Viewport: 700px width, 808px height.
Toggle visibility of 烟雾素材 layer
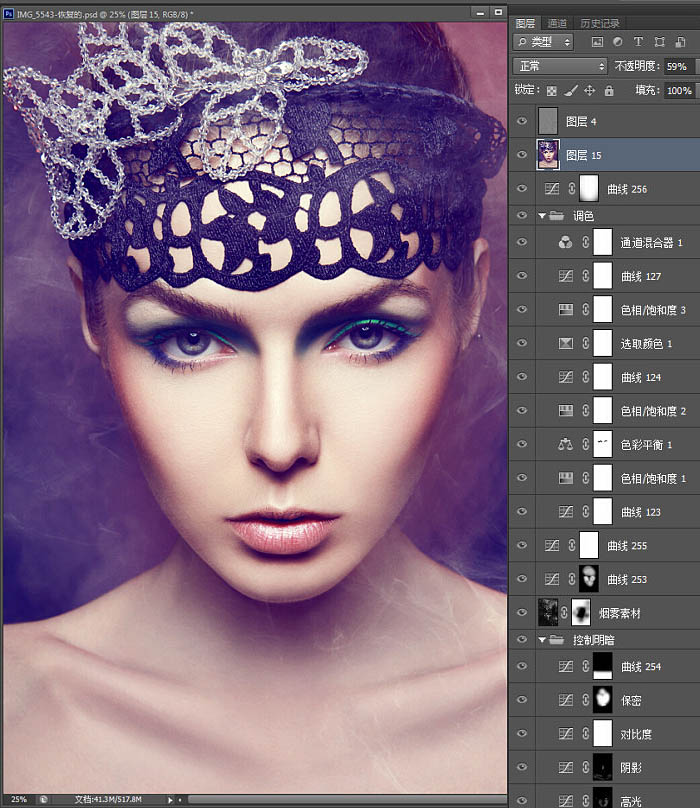tap(520, 612)
